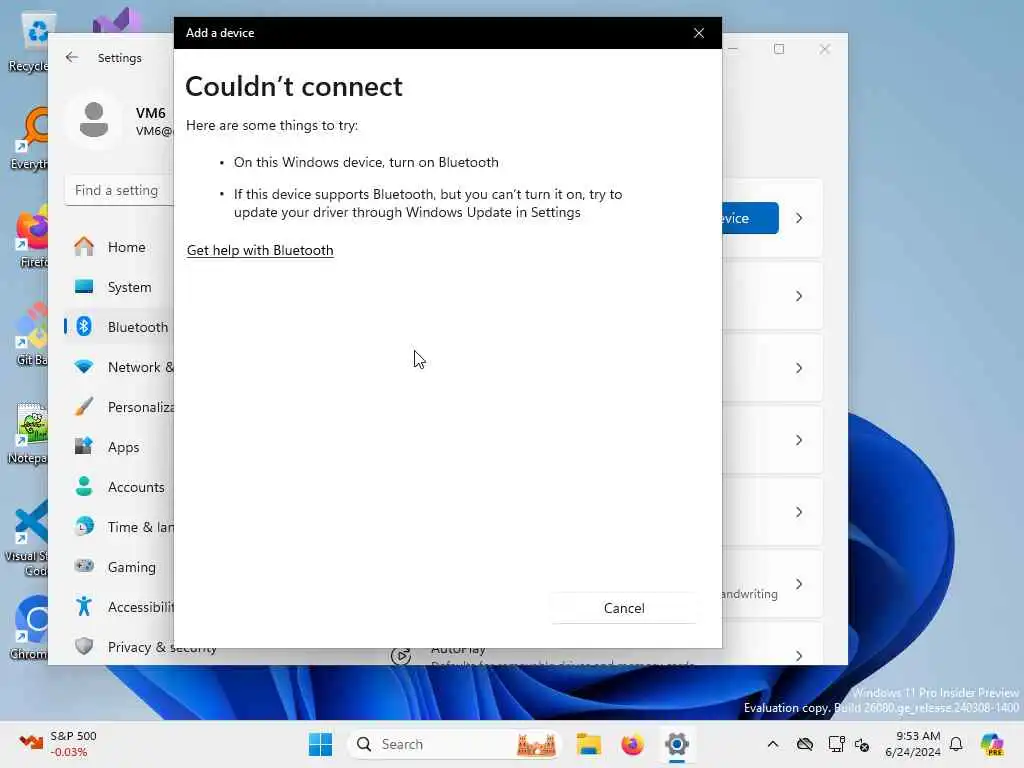Open the Windows Start menu
1024x768 pixels.
tap(320, 744)
